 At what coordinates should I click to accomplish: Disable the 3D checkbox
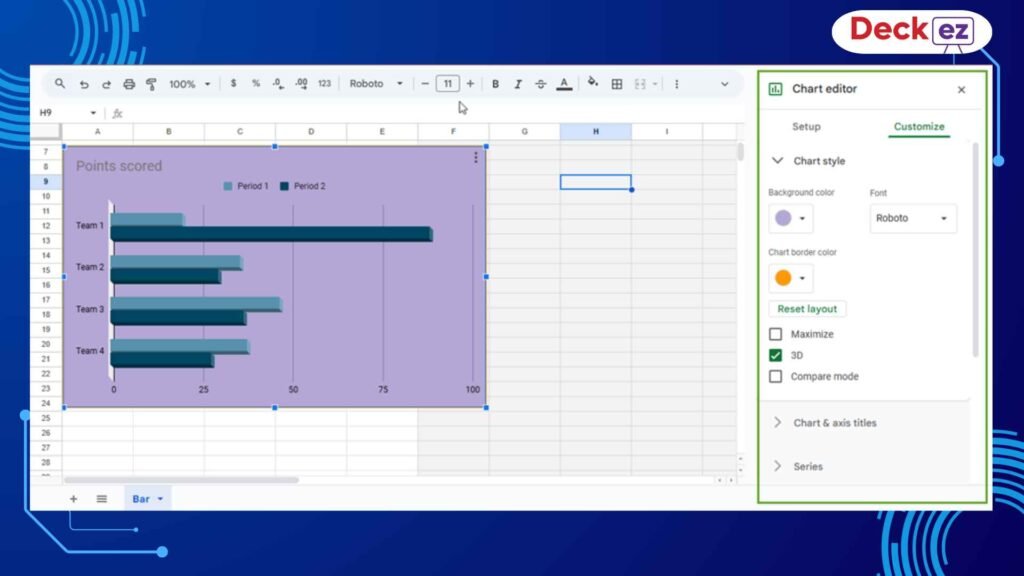tap(775, 355)
